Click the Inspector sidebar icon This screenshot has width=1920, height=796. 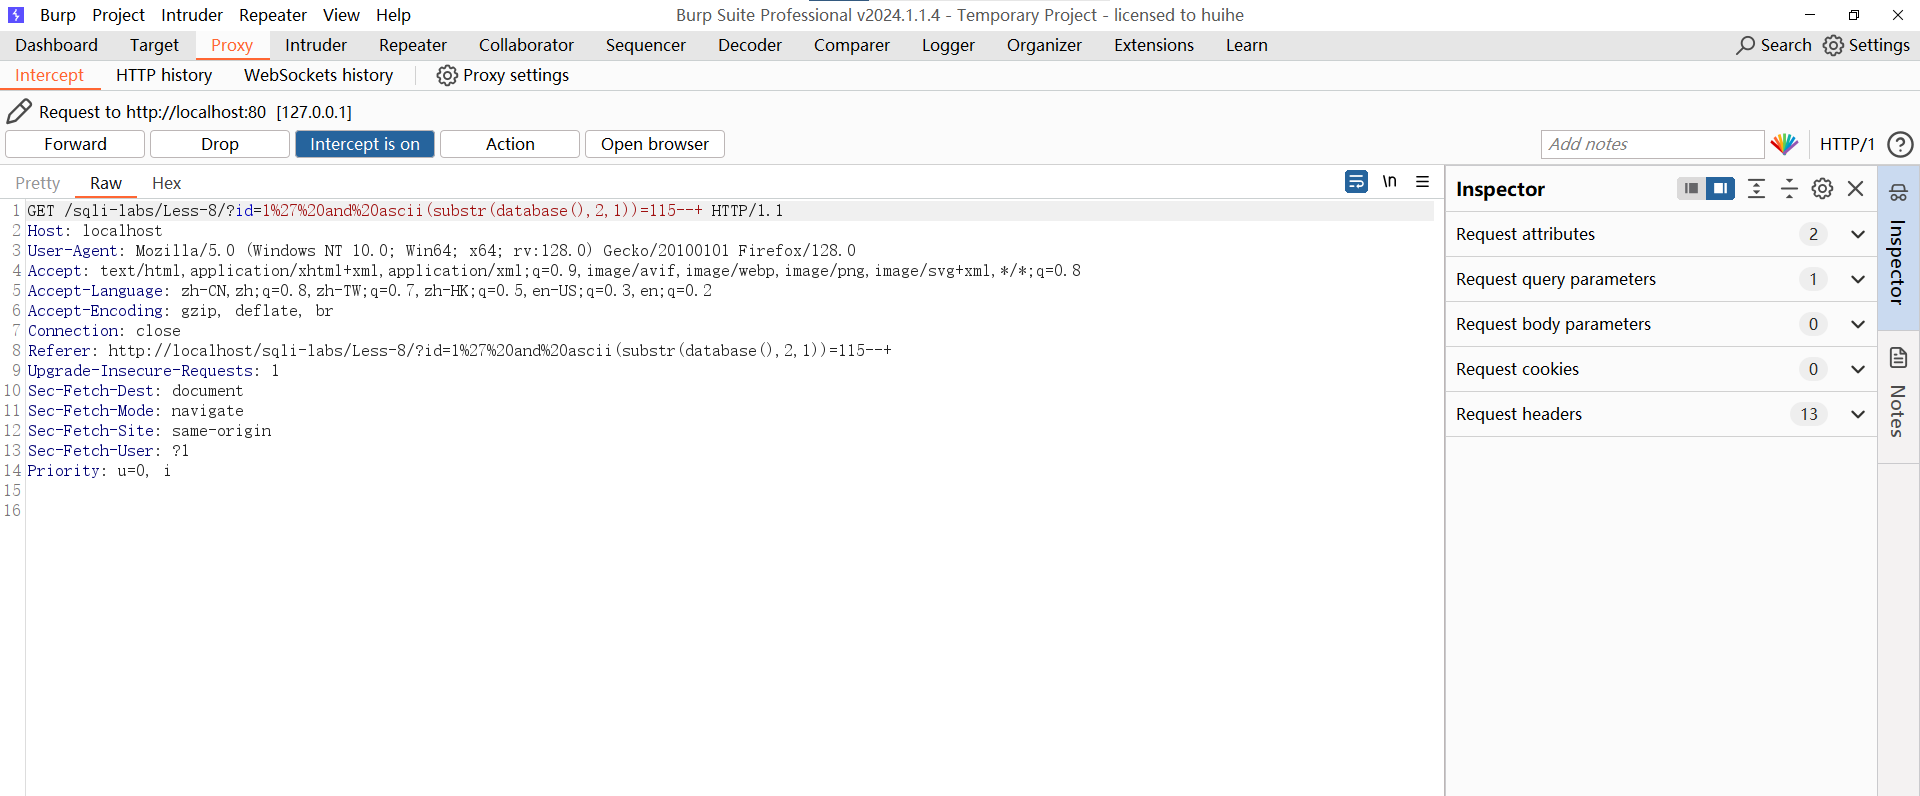(1898, 192)
